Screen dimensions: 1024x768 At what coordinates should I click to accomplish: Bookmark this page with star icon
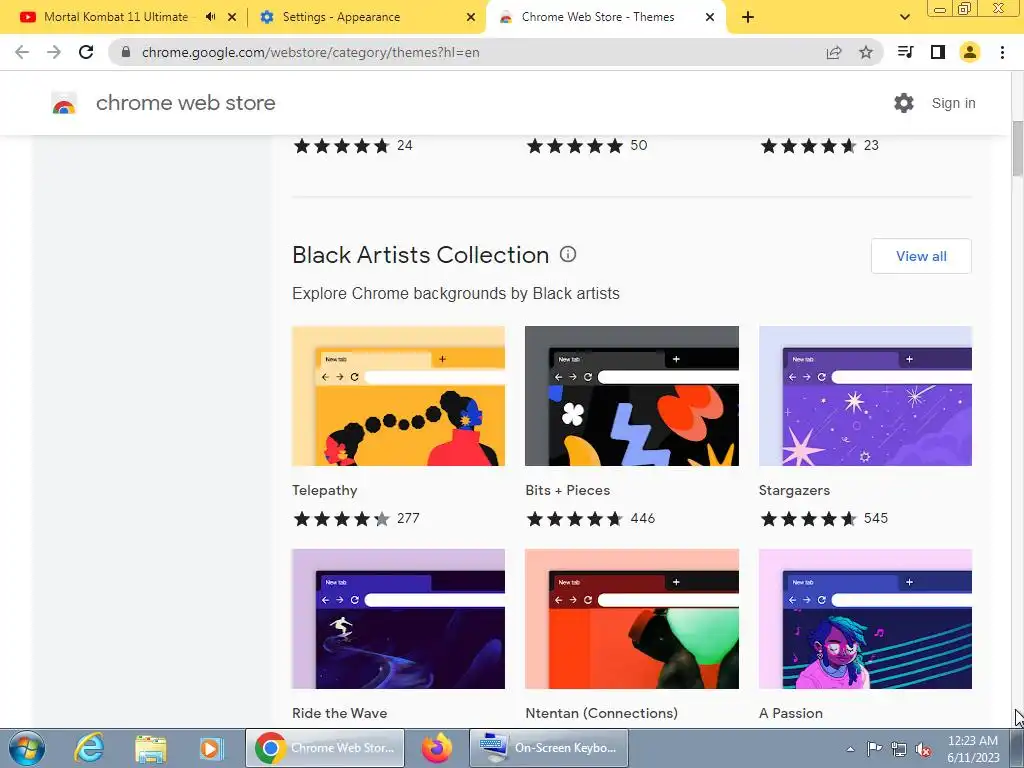(866, 52)
